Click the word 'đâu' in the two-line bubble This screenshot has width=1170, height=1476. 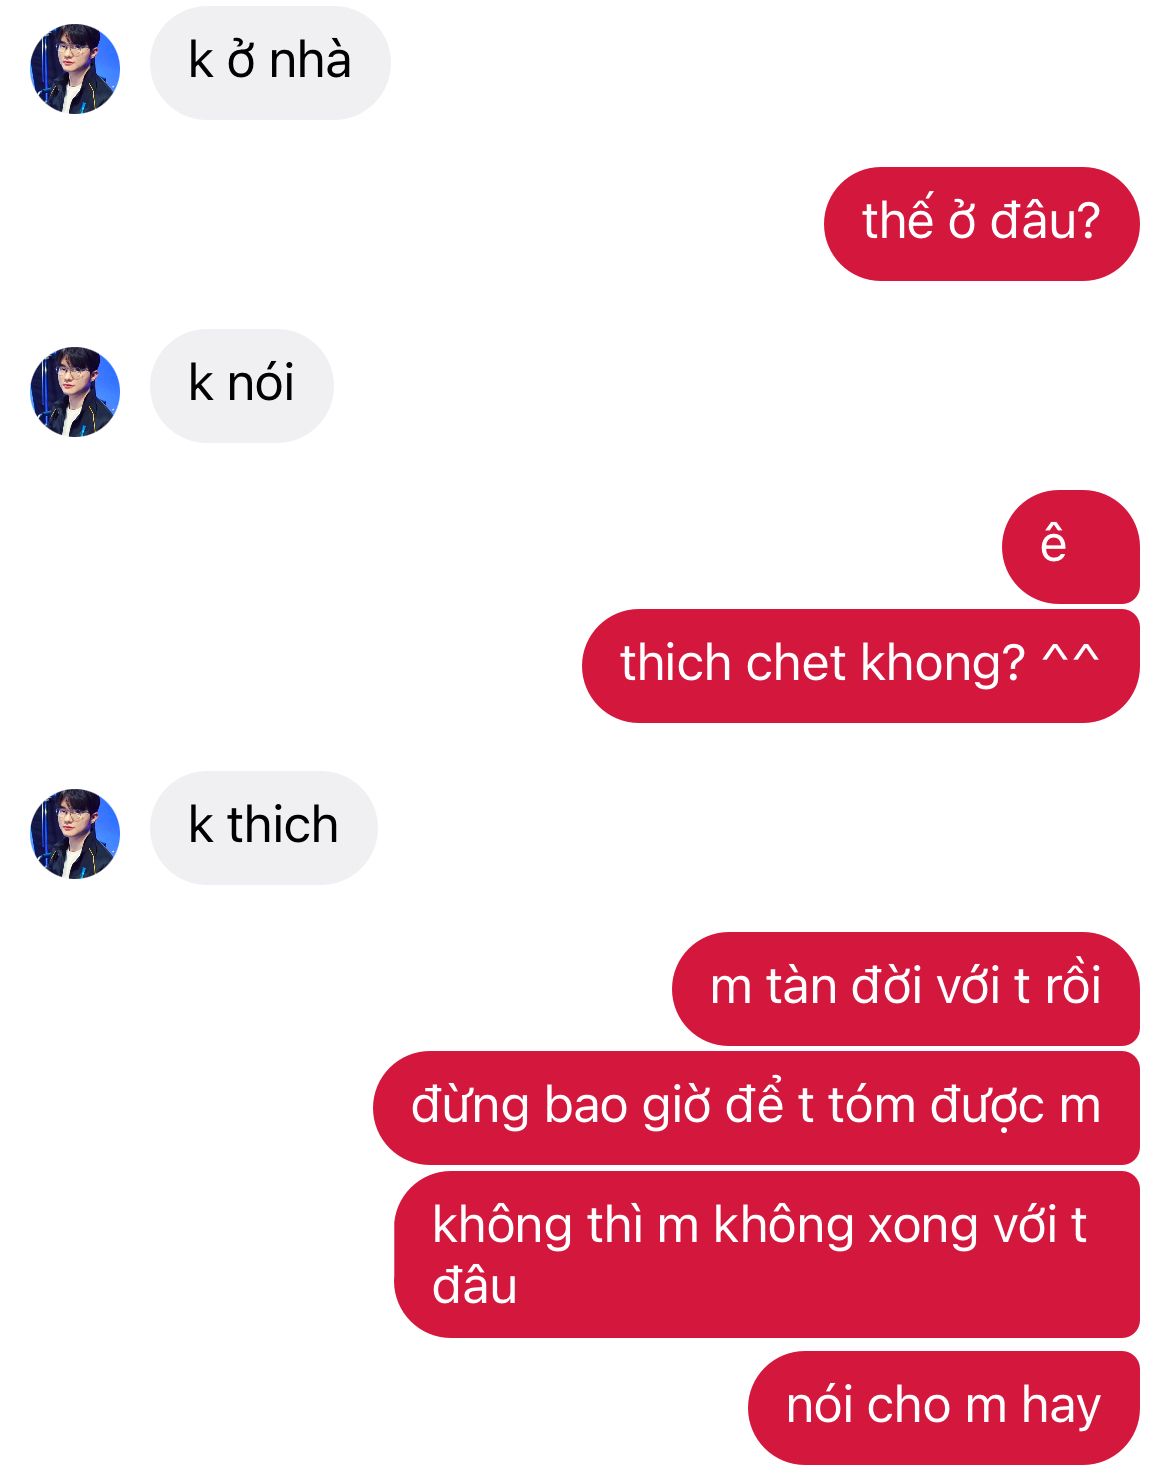pyautogui.click(x=474, y=1286)
